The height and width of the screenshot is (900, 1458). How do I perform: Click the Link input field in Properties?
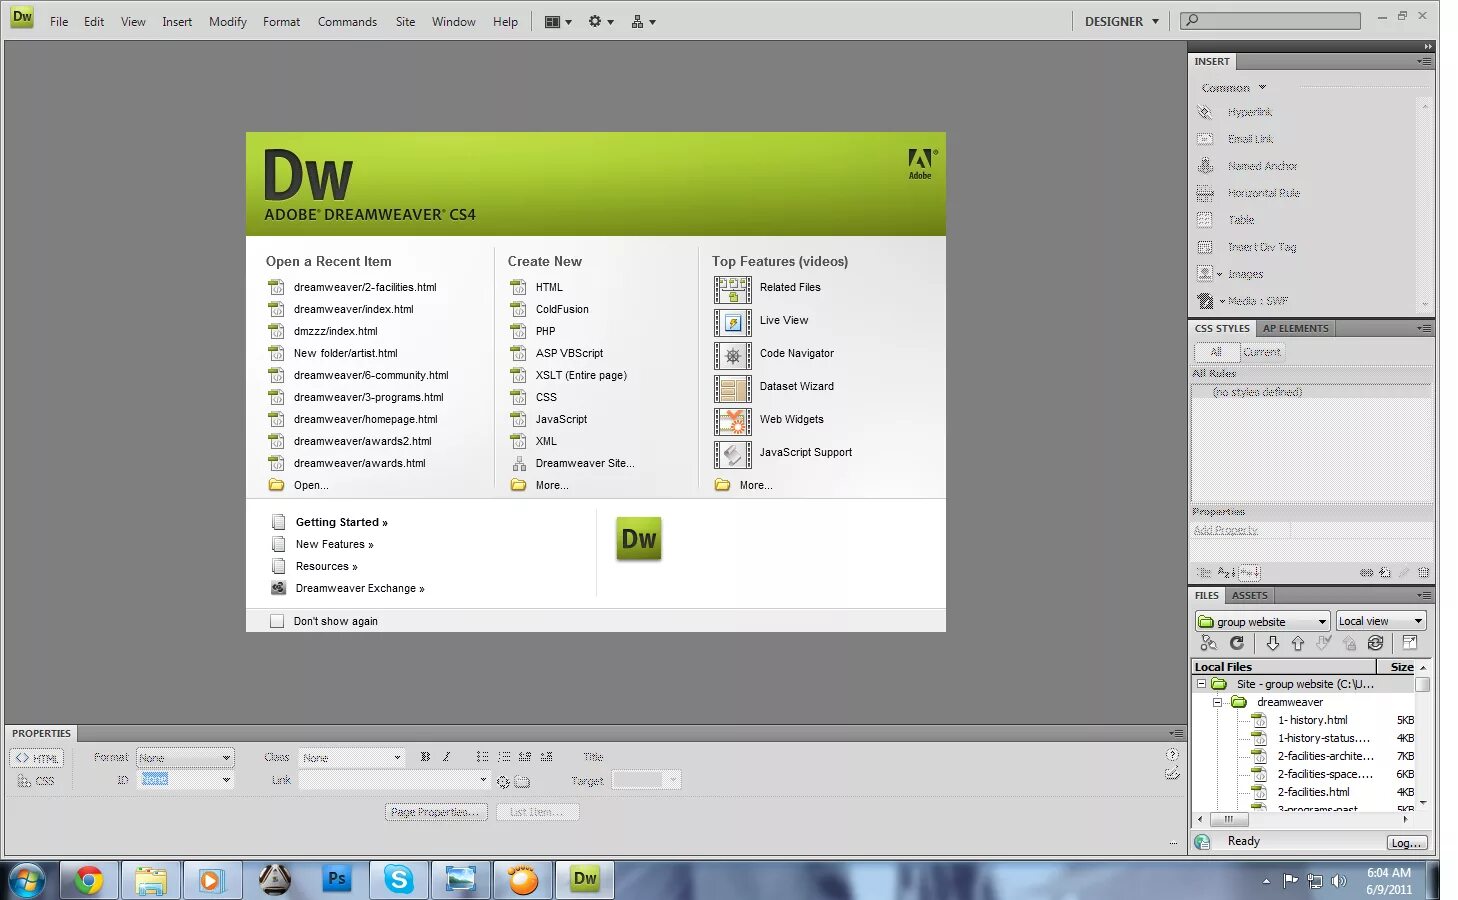pos(393,780)
